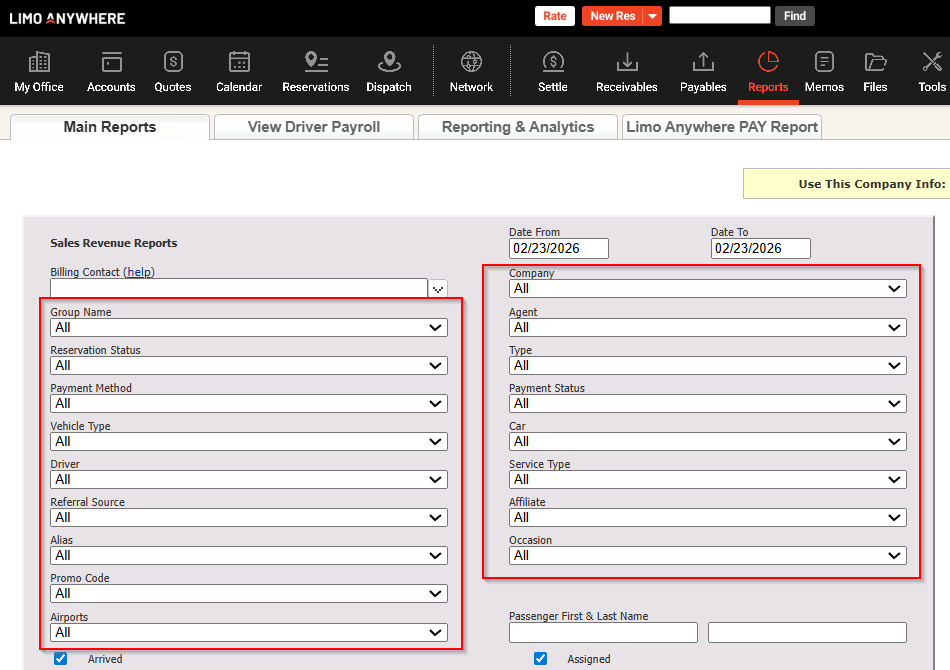
Task: Switch to the View Driver Payroll tab
Action: (x=314, y=127)
